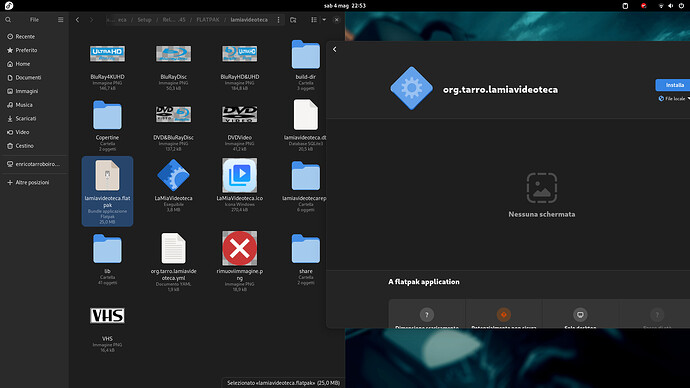Open the activities logo in top bar
Image resolution: width=690 pixels, height=388 pixels.
click(9, 6)
